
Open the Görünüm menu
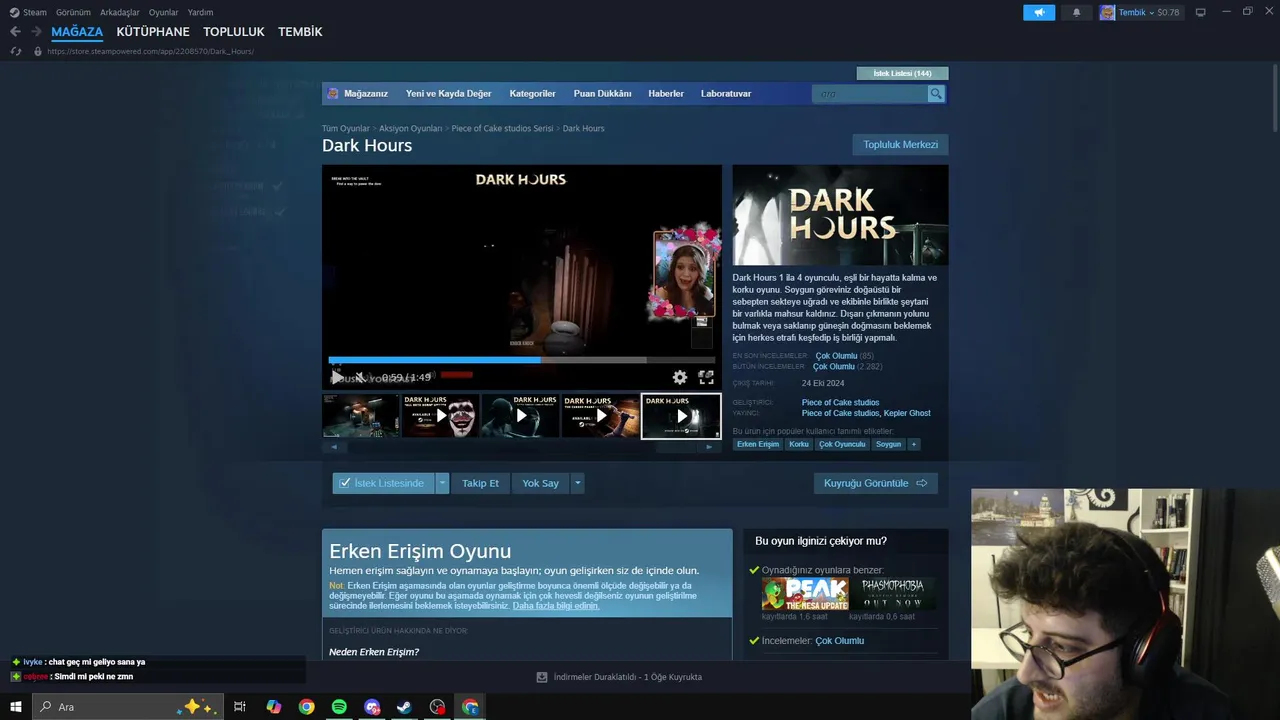[73, 12]
